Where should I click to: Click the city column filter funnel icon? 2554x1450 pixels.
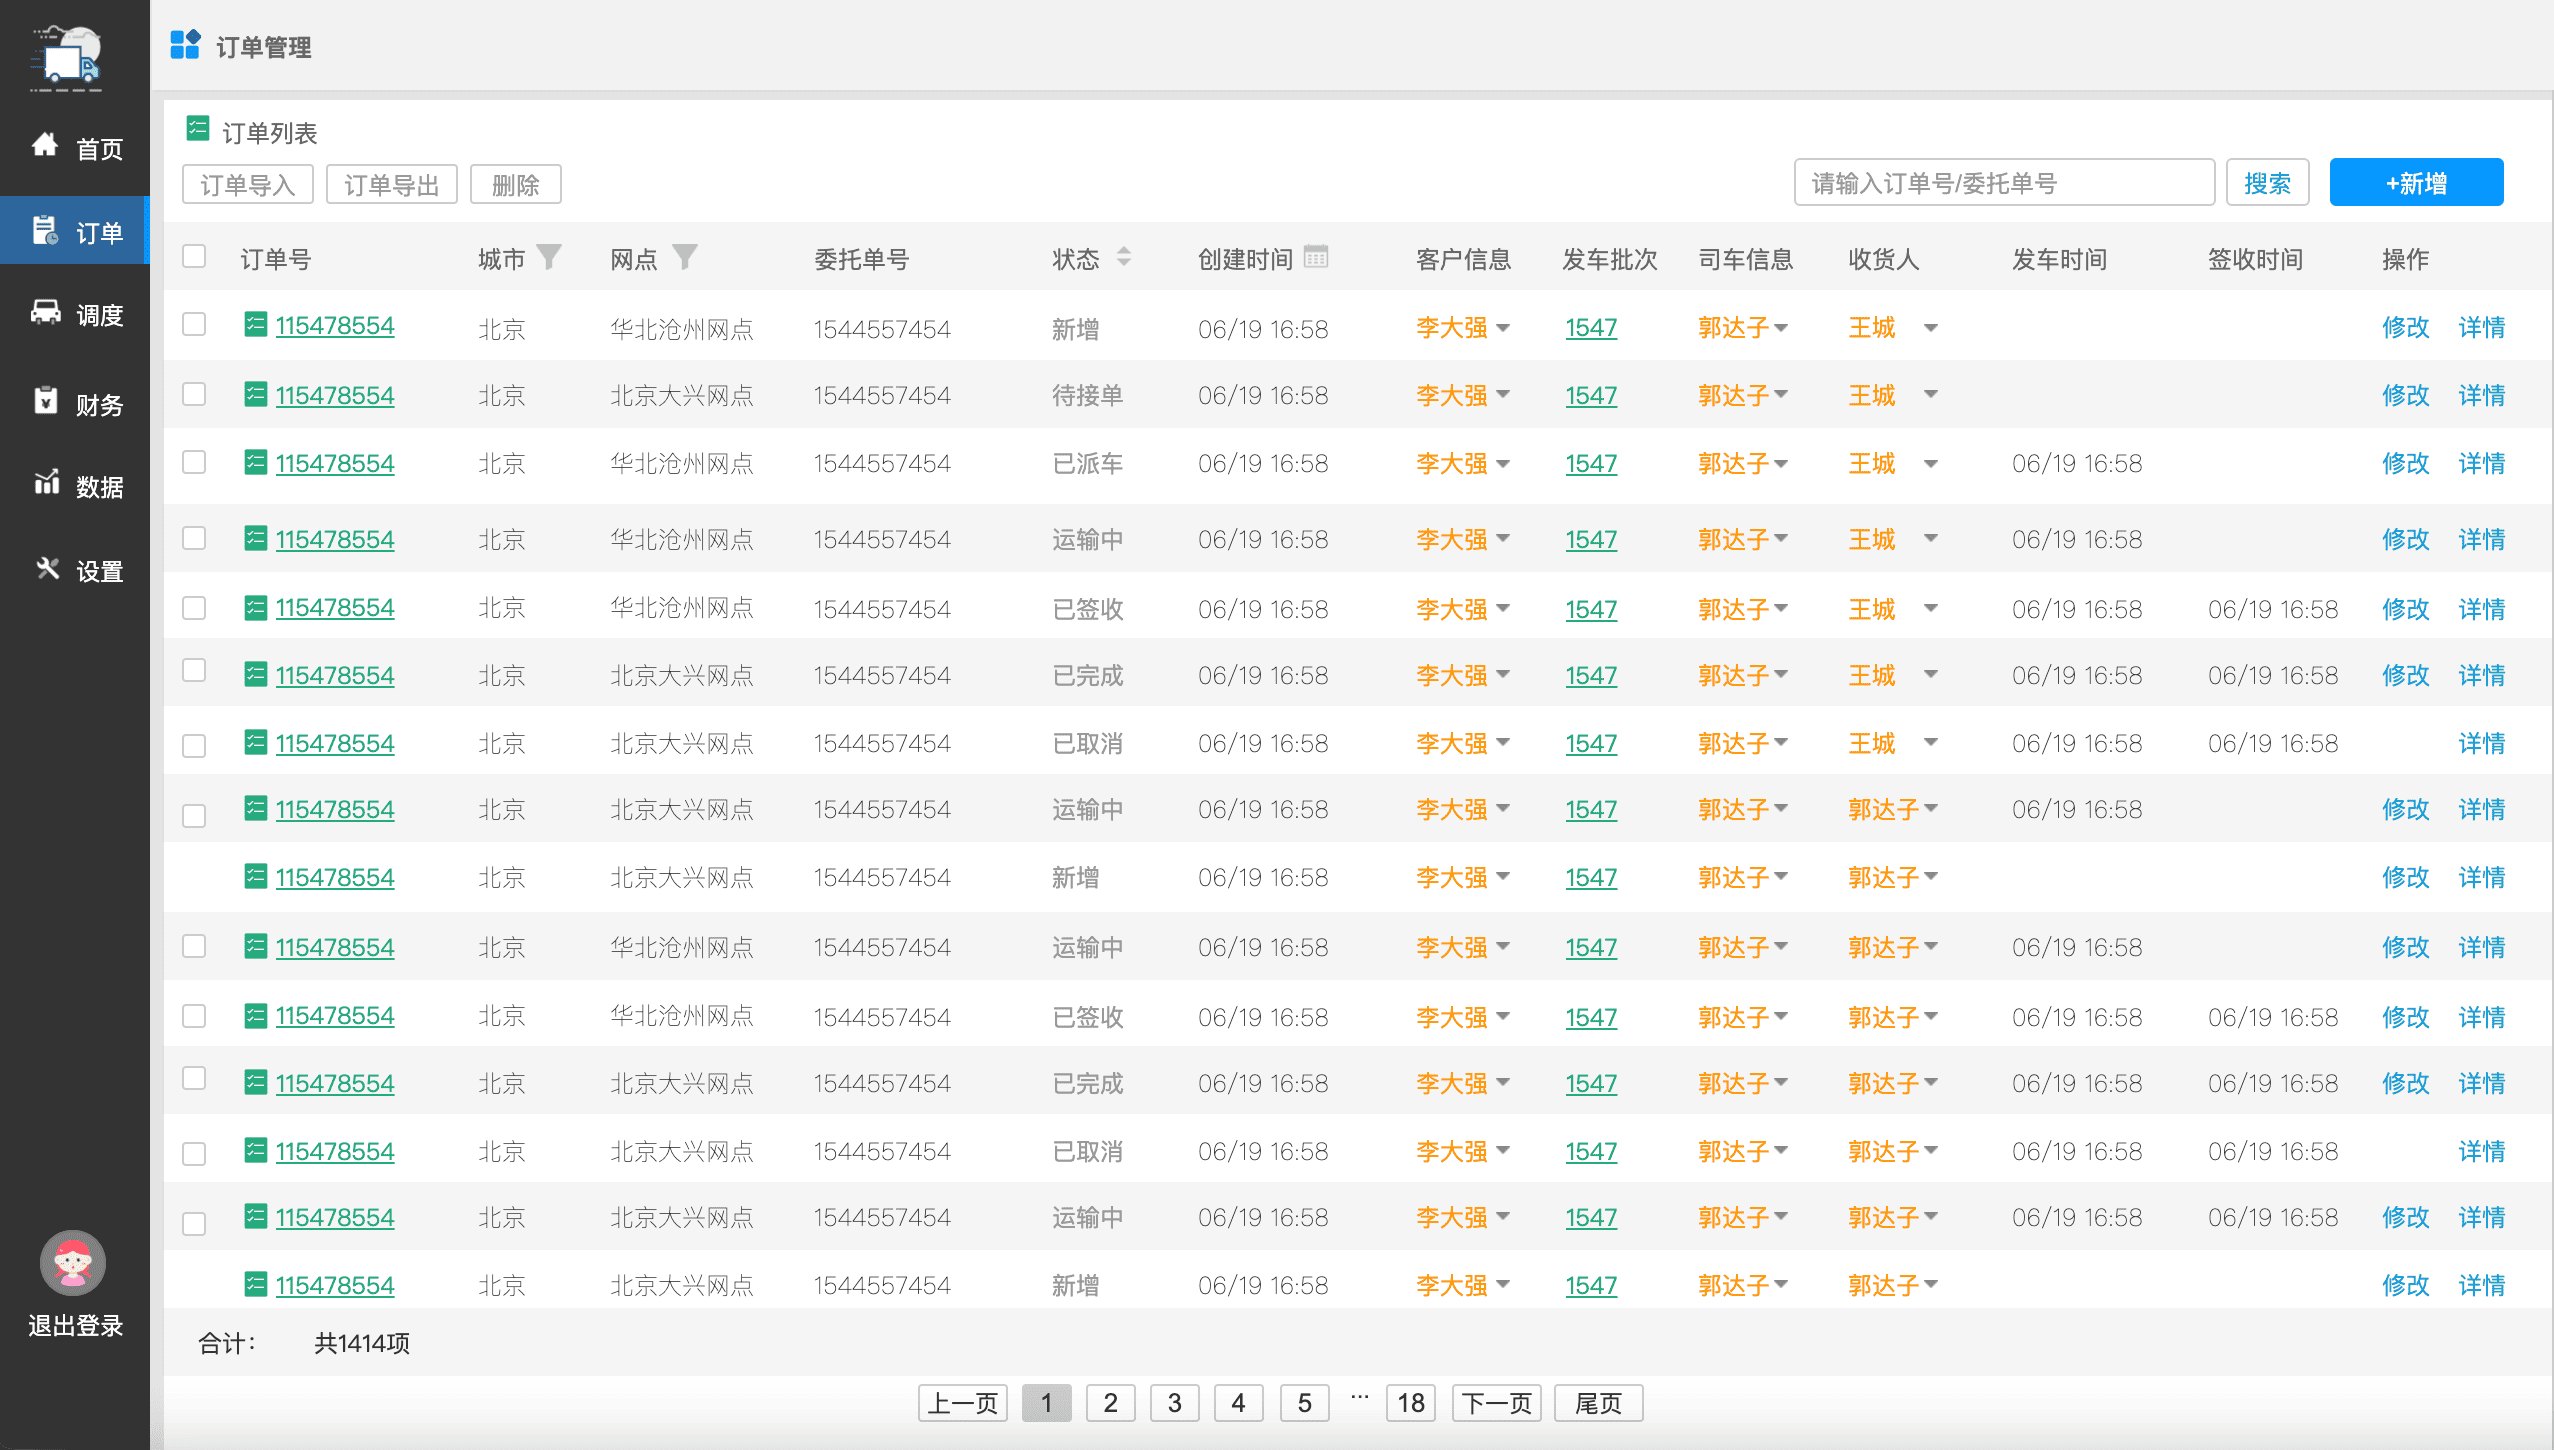(x=549, y=257)
